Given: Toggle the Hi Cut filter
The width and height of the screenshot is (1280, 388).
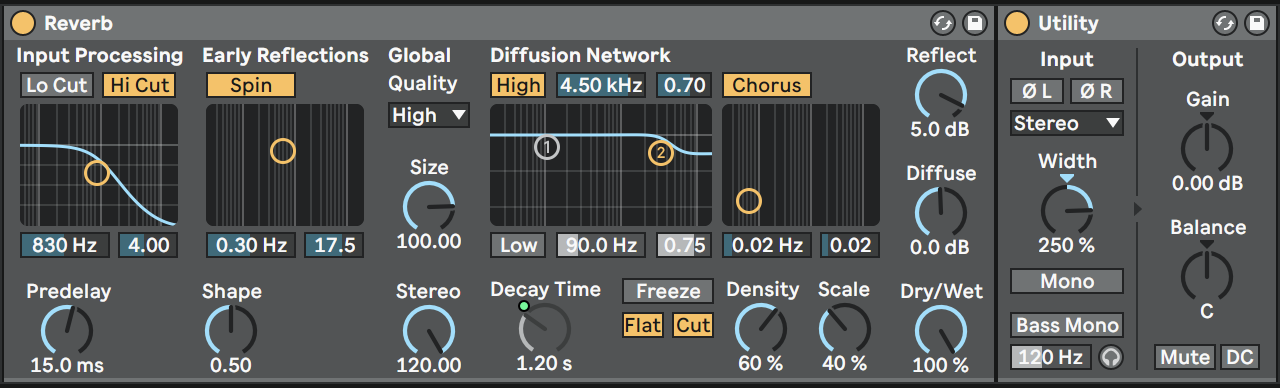Looking at the screenshot, I should tap(140, 85).
